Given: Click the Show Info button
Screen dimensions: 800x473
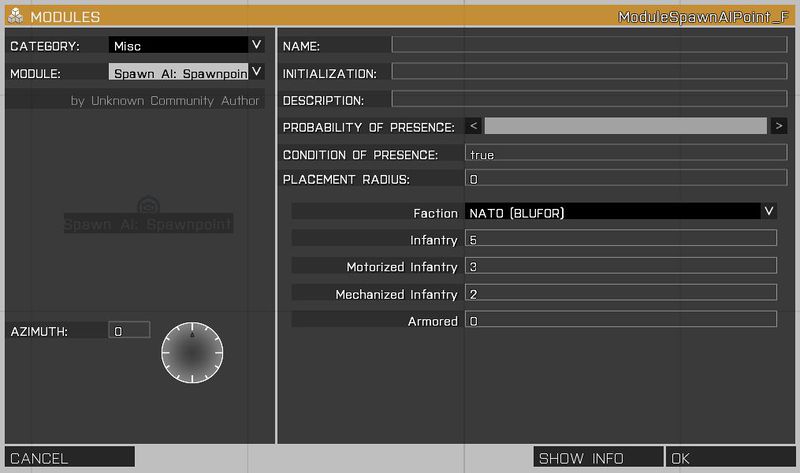Looking at the screenshot, I should (597, 458).
